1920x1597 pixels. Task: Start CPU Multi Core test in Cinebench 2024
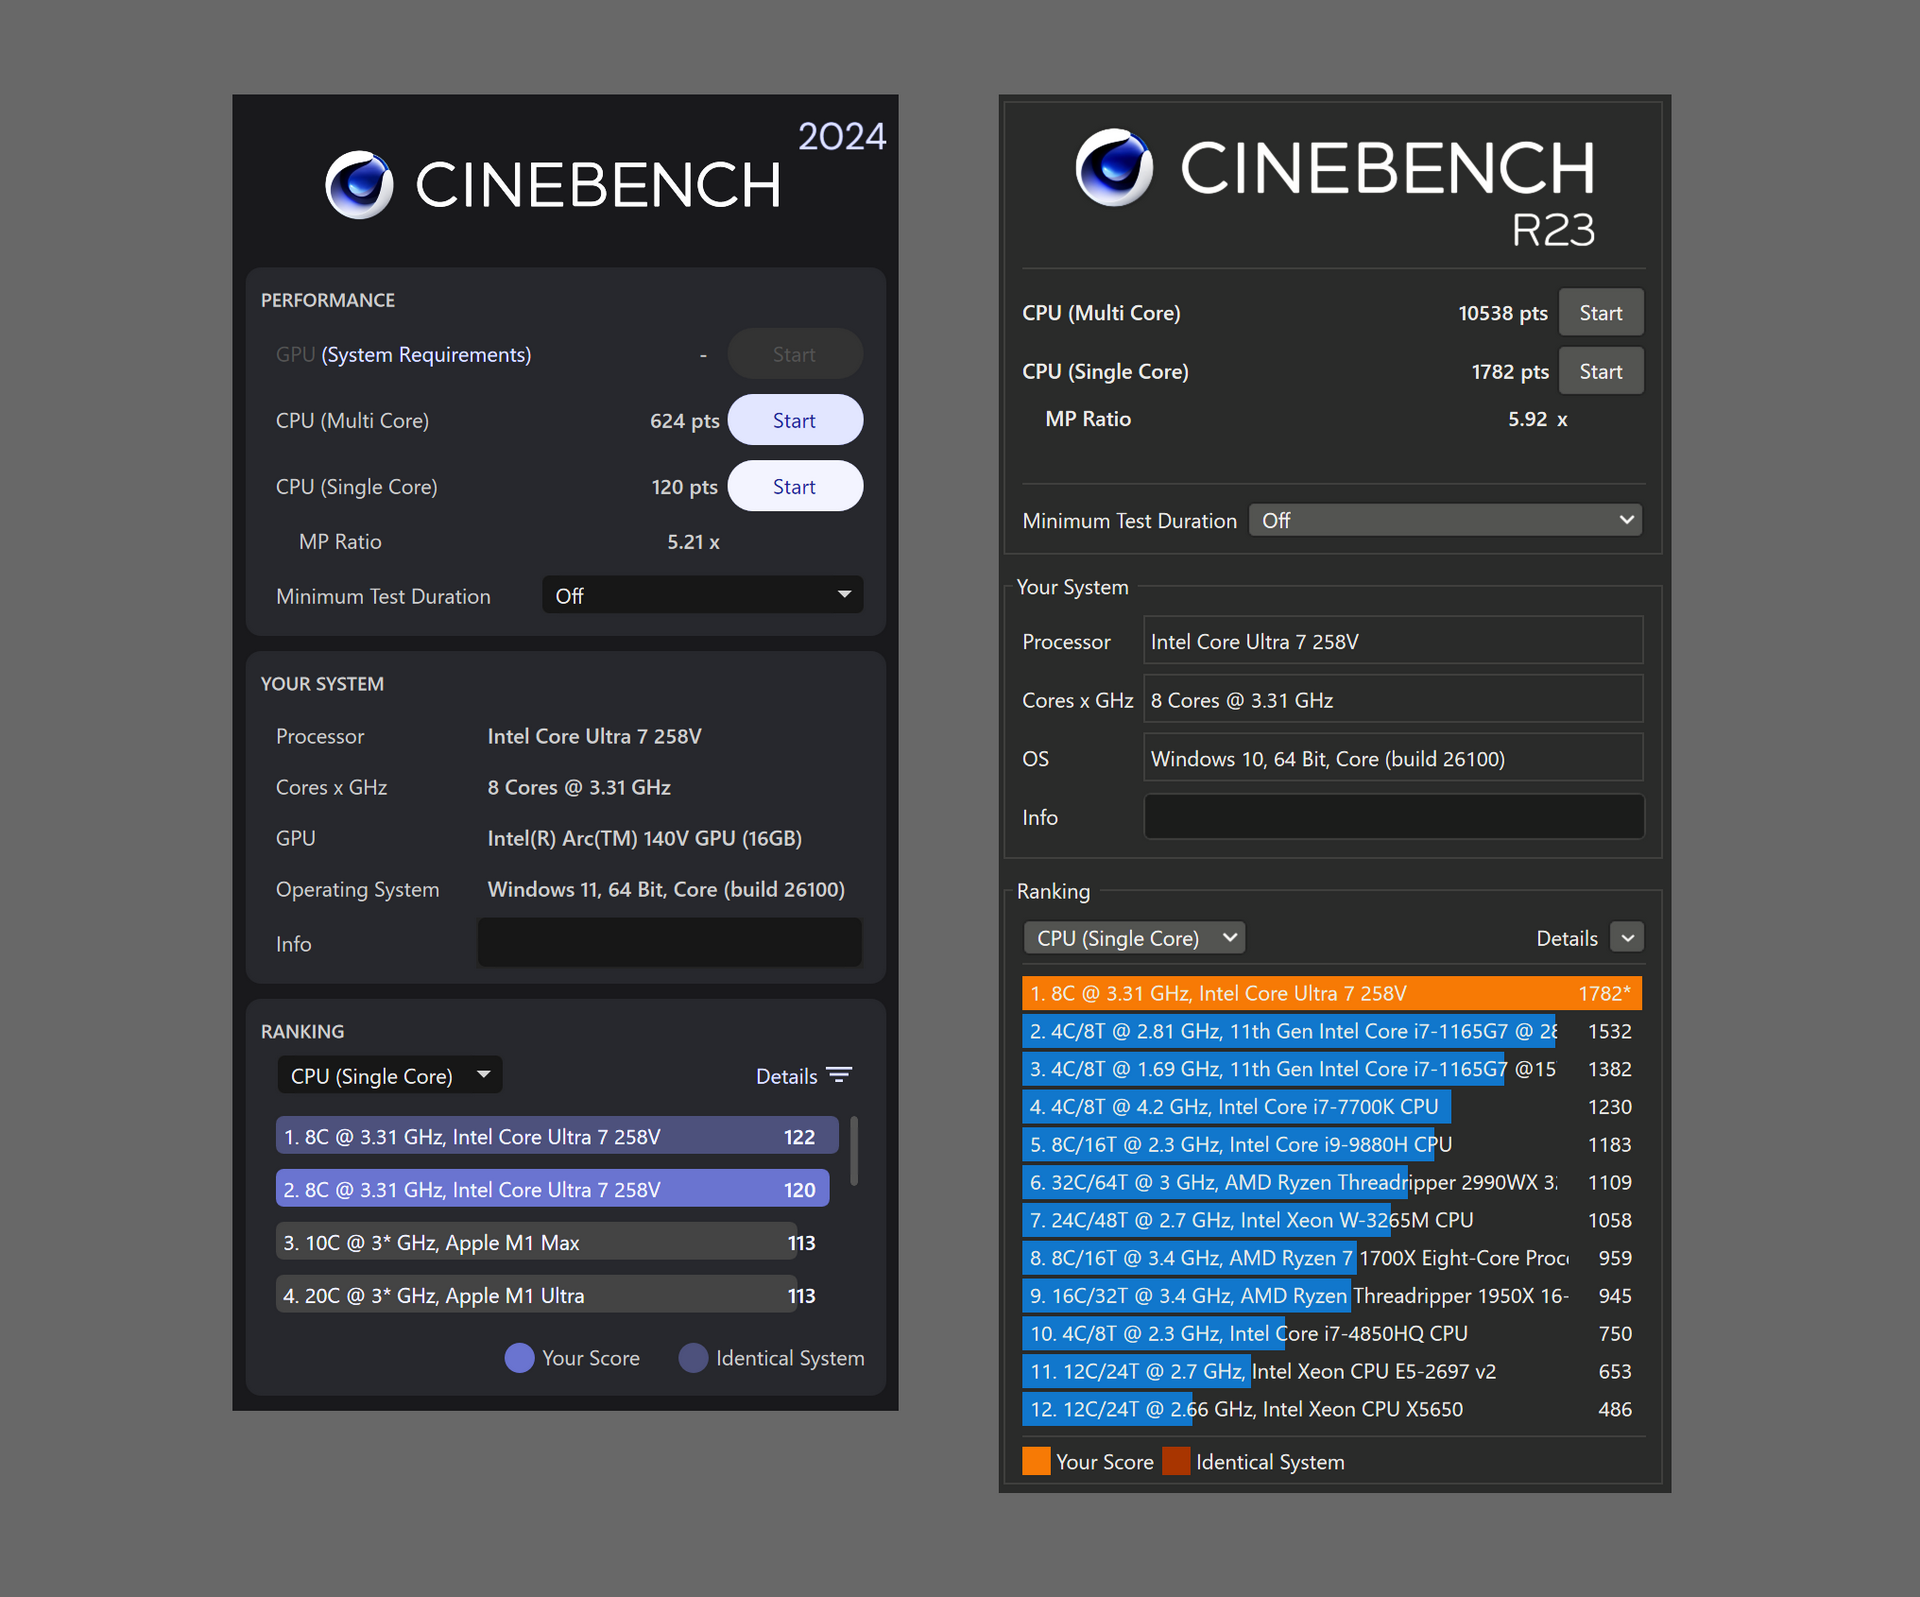pos(795,420)
